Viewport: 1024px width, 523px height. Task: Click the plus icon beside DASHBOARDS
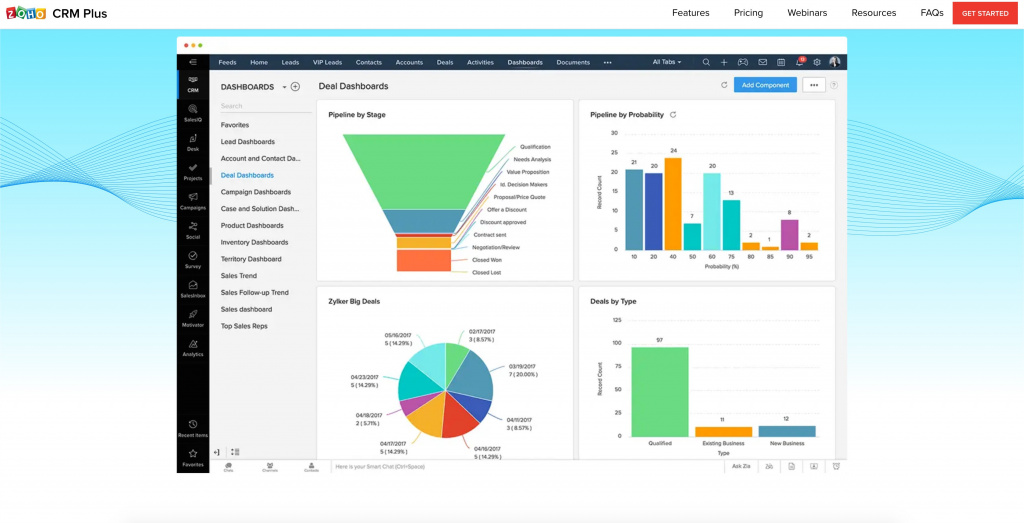coord(295,87)
